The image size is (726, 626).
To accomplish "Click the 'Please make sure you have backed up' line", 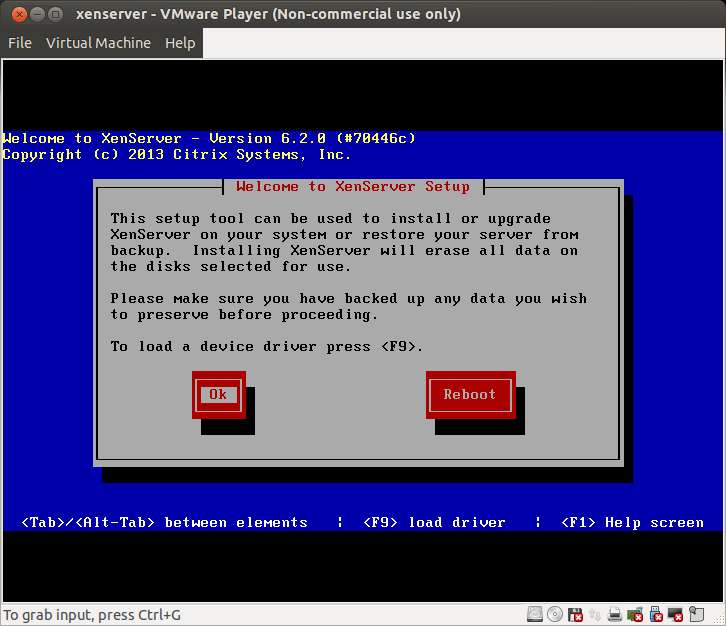I will click(349, 299).
